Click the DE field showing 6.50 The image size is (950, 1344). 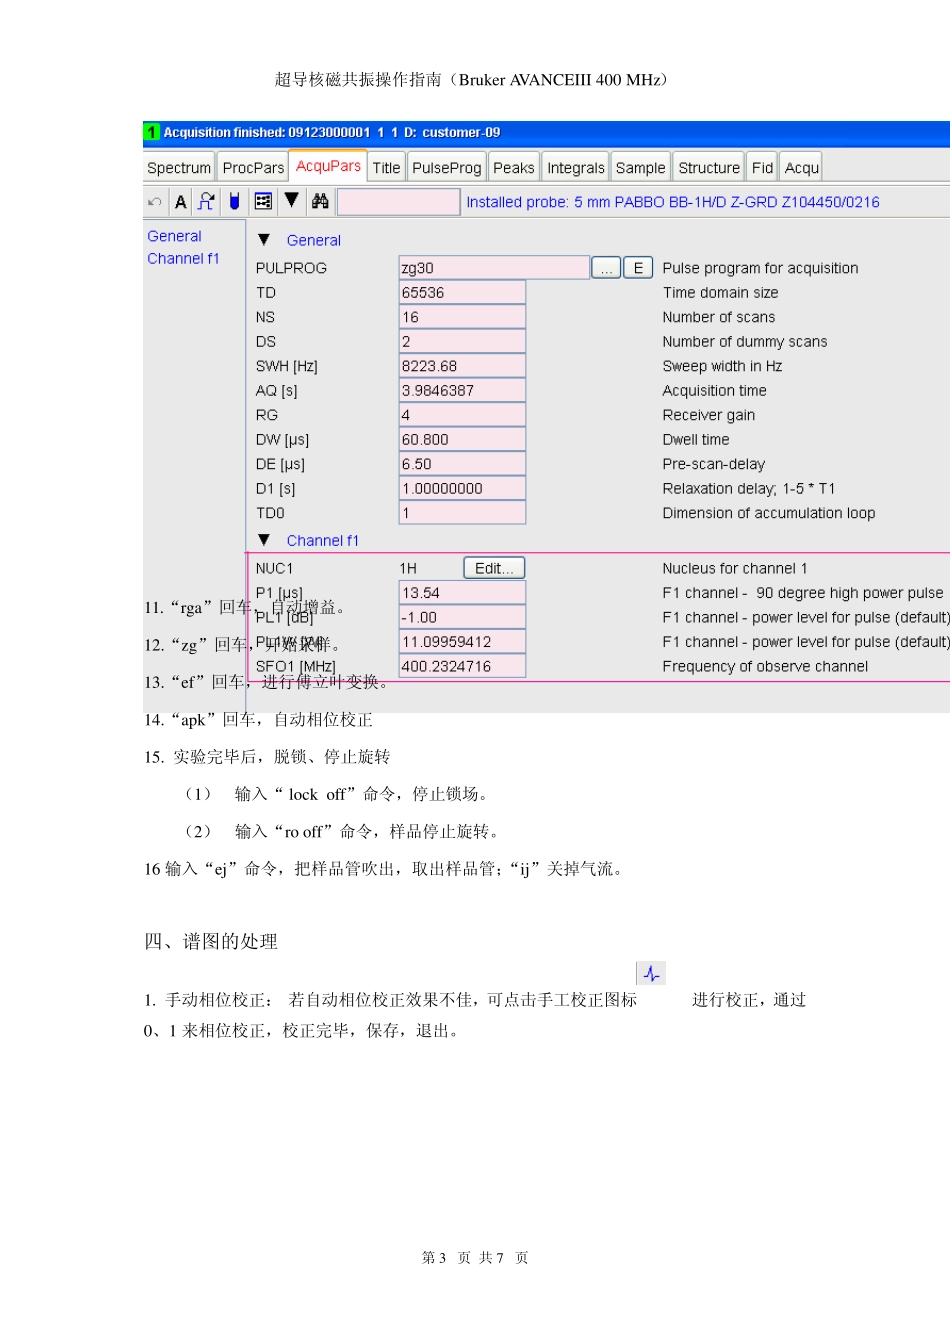(x=462, y=464)
